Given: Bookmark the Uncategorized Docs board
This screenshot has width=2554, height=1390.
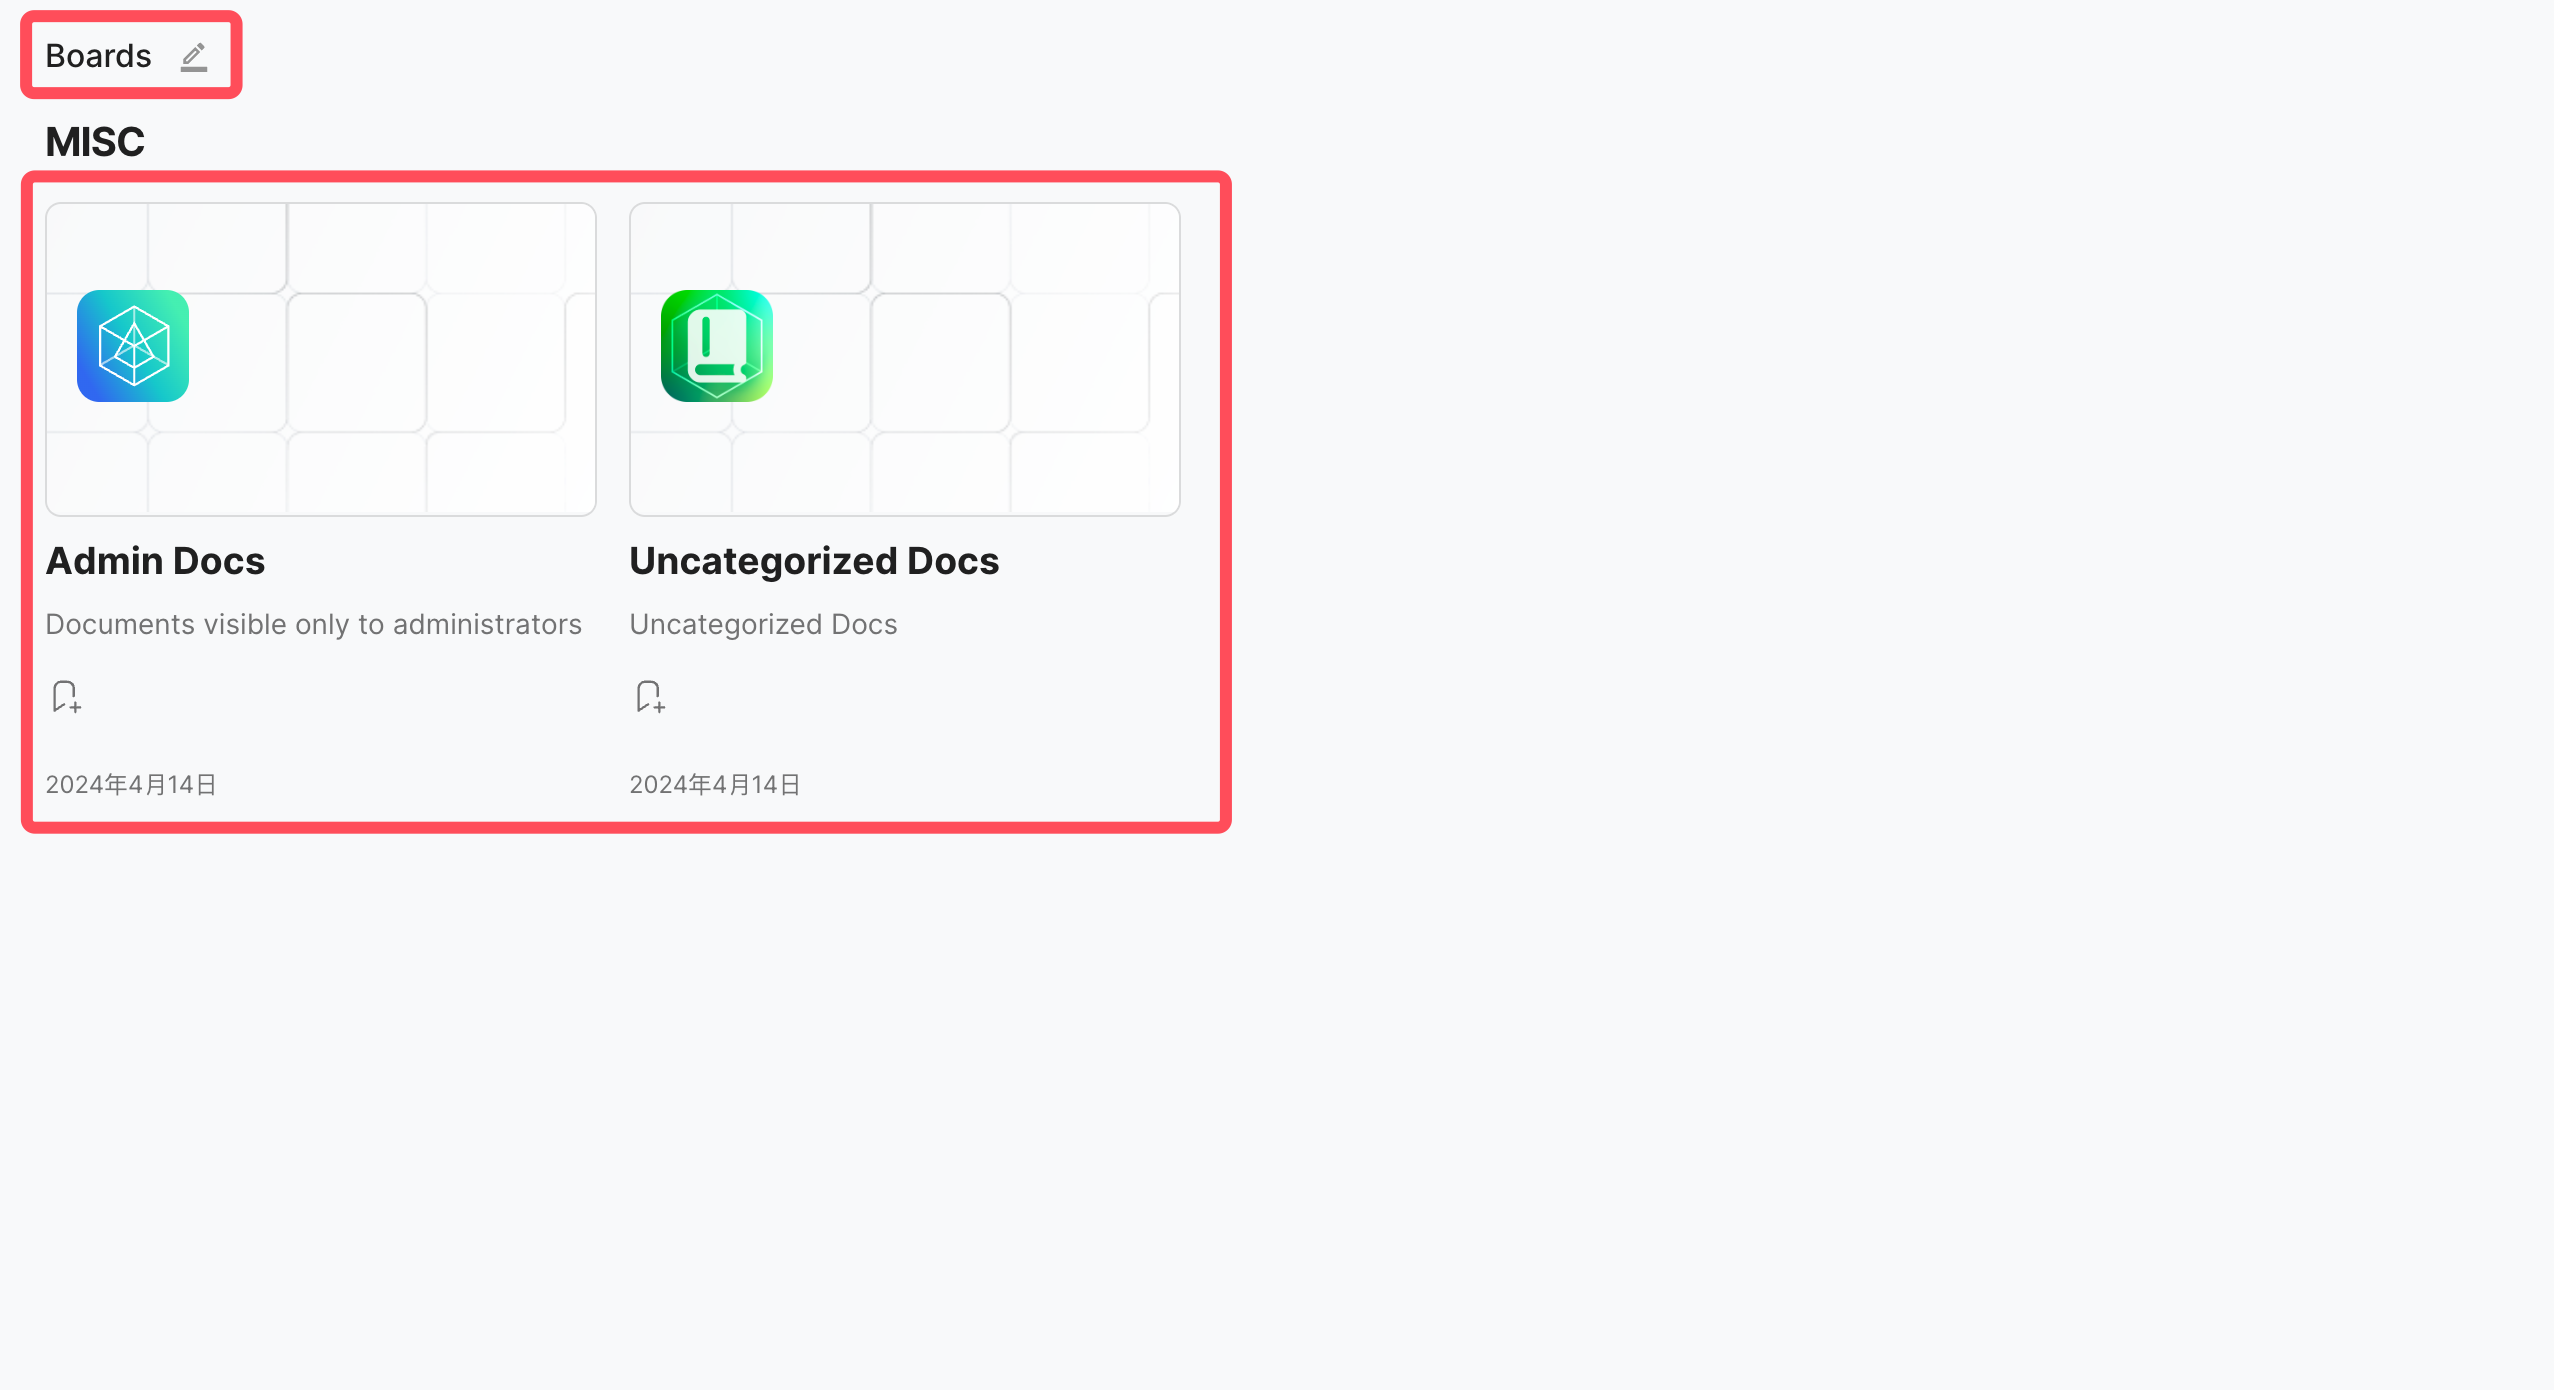Looking at the screenshot, I should 650,696.
